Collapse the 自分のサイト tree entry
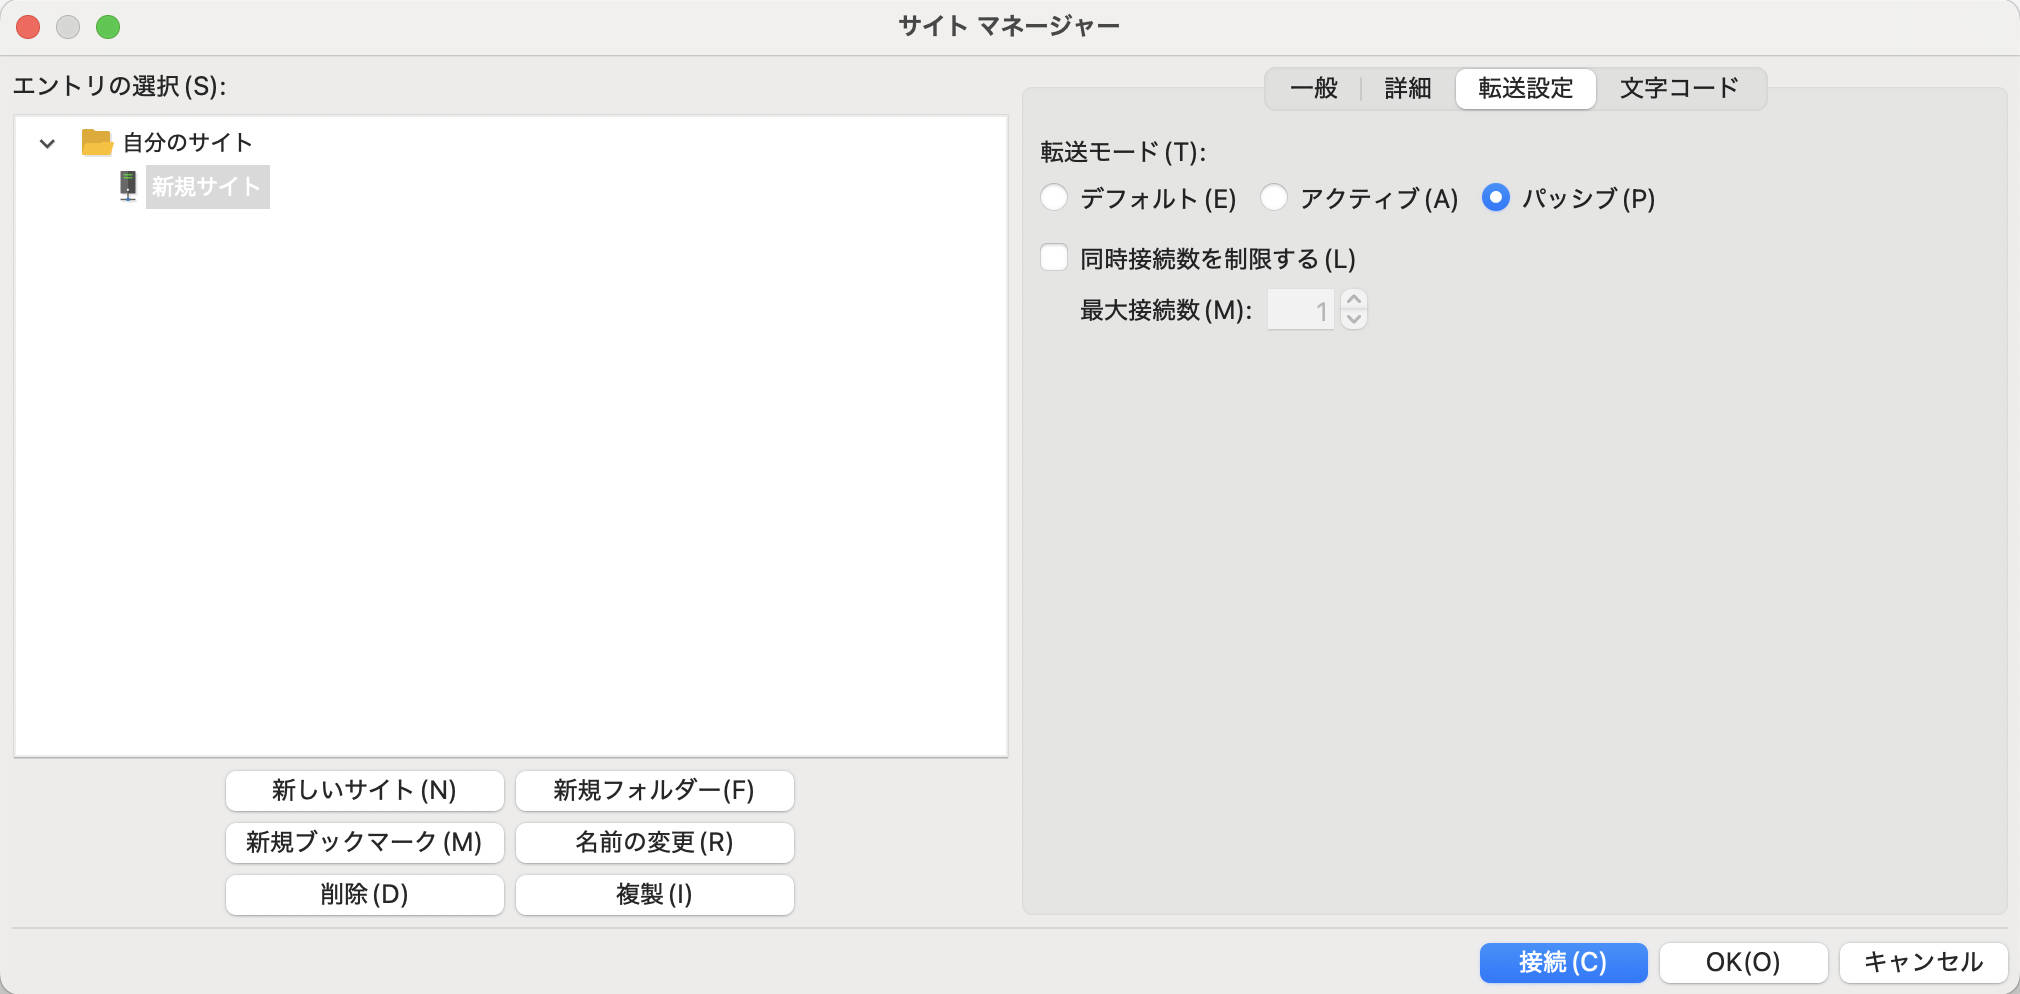 pos(45,142)
